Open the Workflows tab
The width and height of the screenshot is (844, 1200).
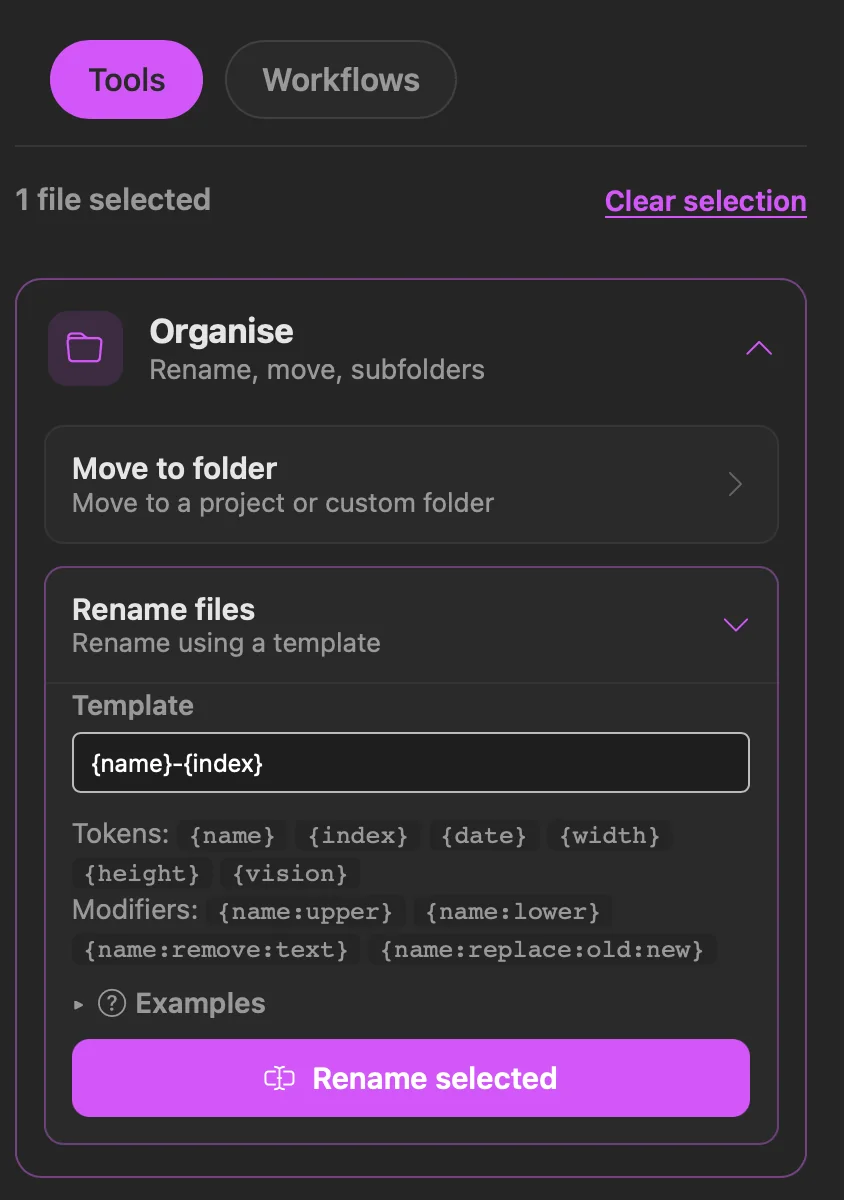tap(341, 80)
